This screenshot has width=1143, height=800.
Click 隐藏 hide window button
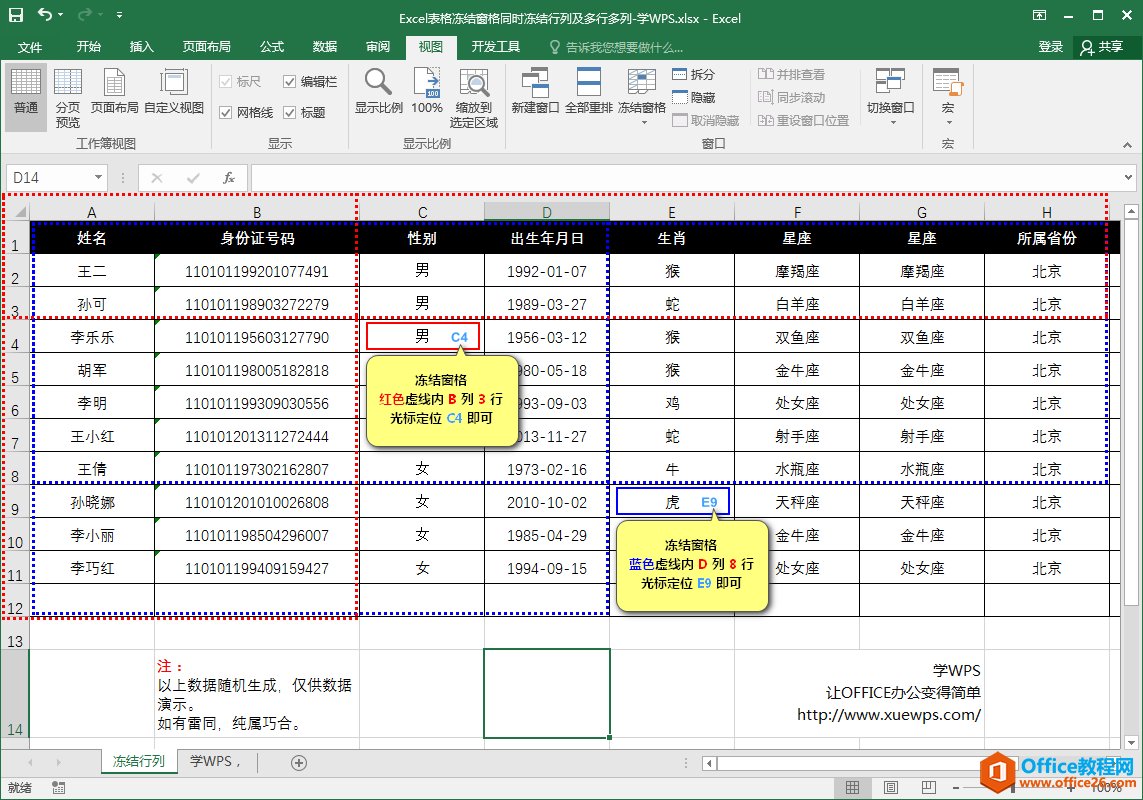693,97
